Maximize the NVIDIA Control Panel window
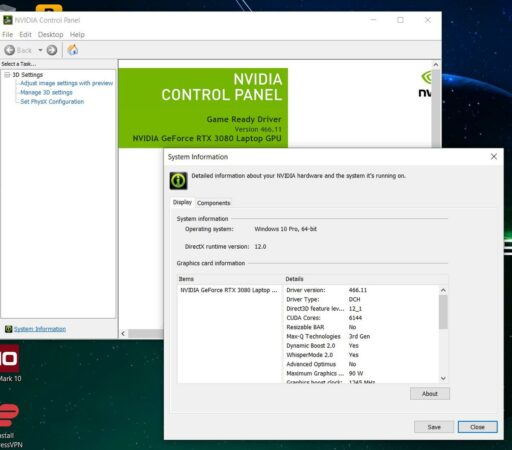 coord(400,20)
